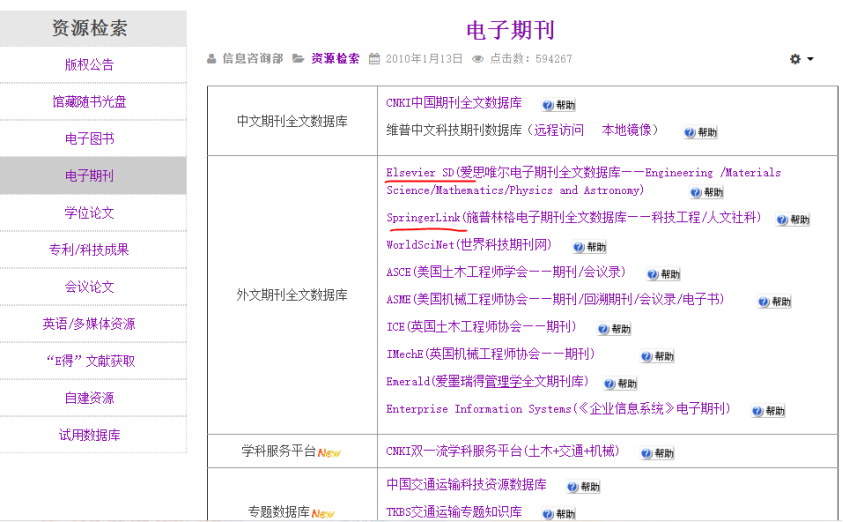Open the CNKI双一流学科服务平台 link

coord(503,451)
